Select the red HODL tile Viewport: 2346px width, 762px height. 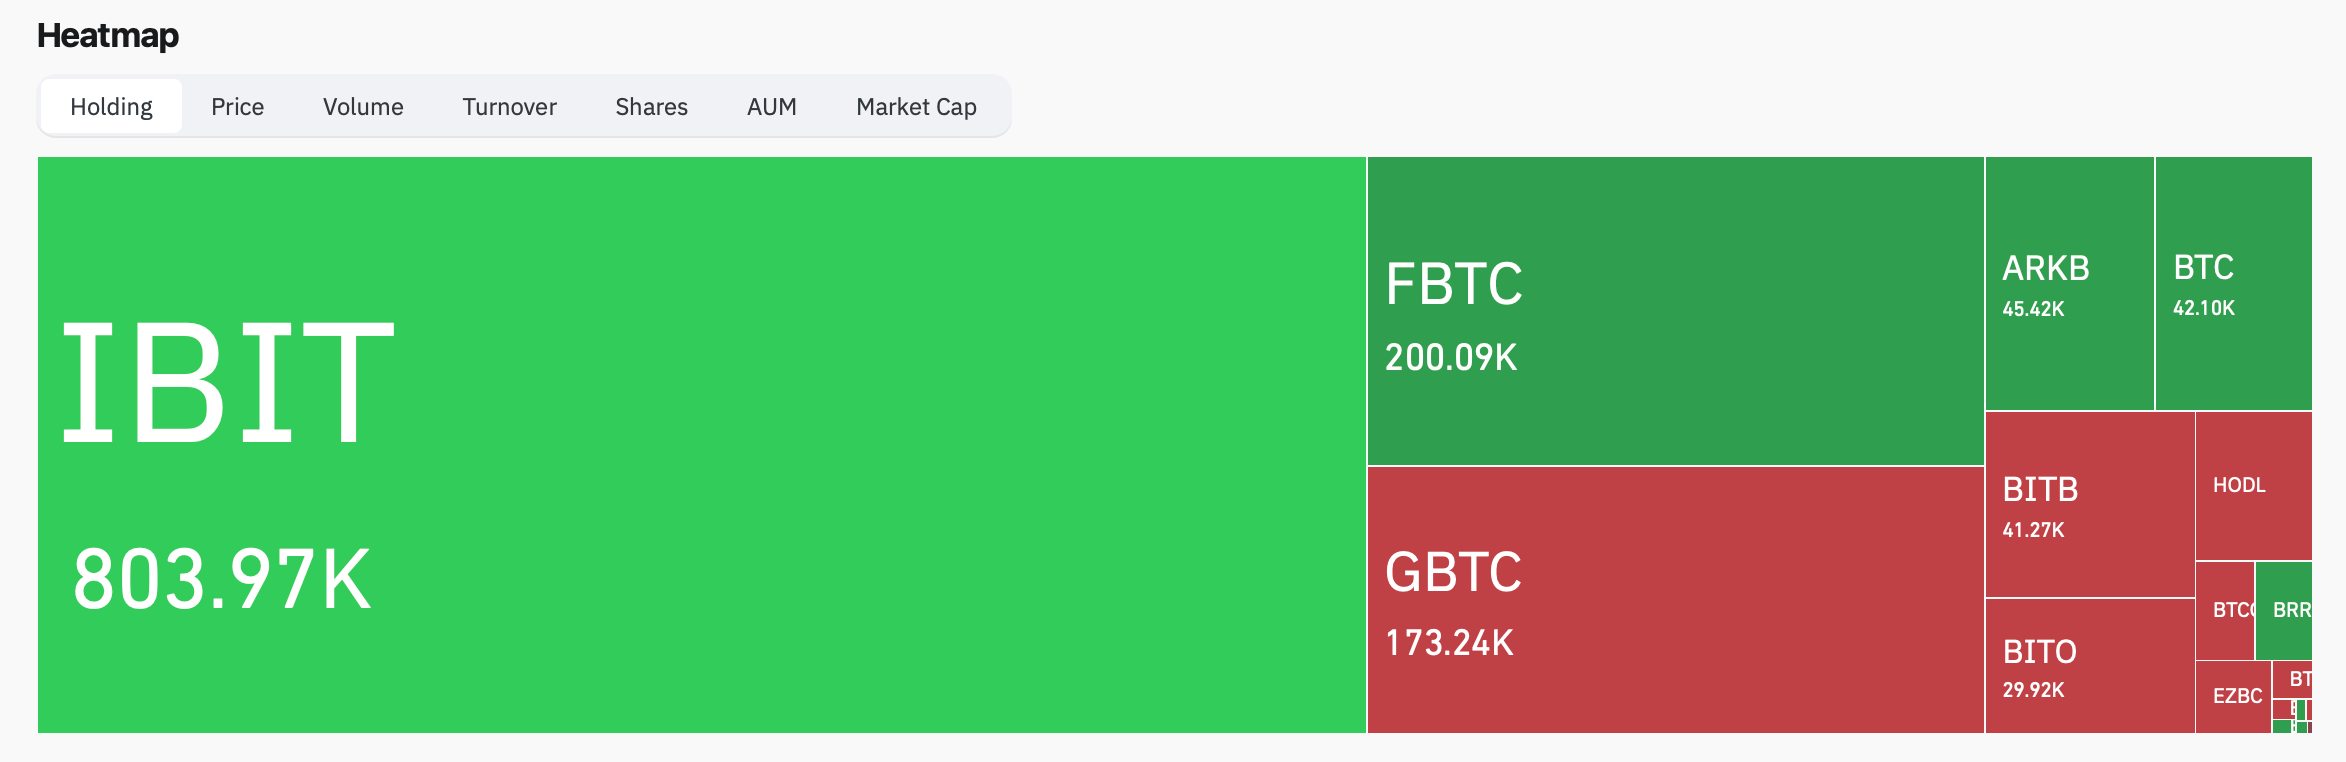point(2253,486)
